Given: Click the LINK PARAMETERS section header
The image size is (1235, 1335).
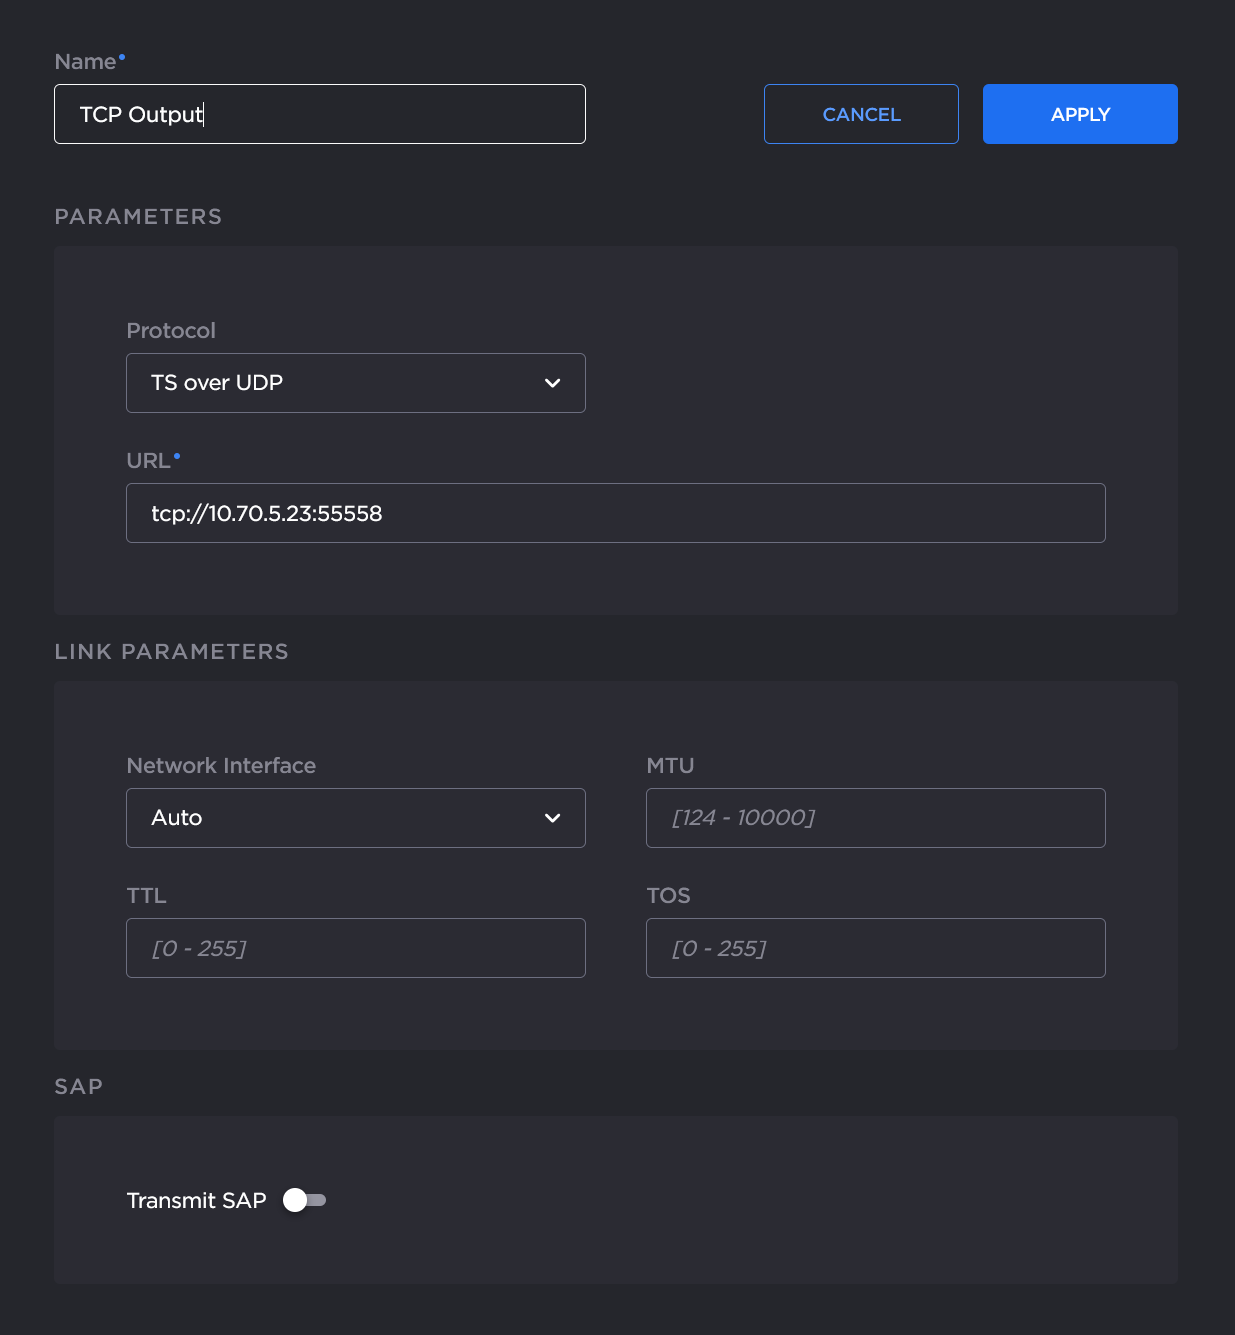Looking at the screenshot, I should [172, 651].
